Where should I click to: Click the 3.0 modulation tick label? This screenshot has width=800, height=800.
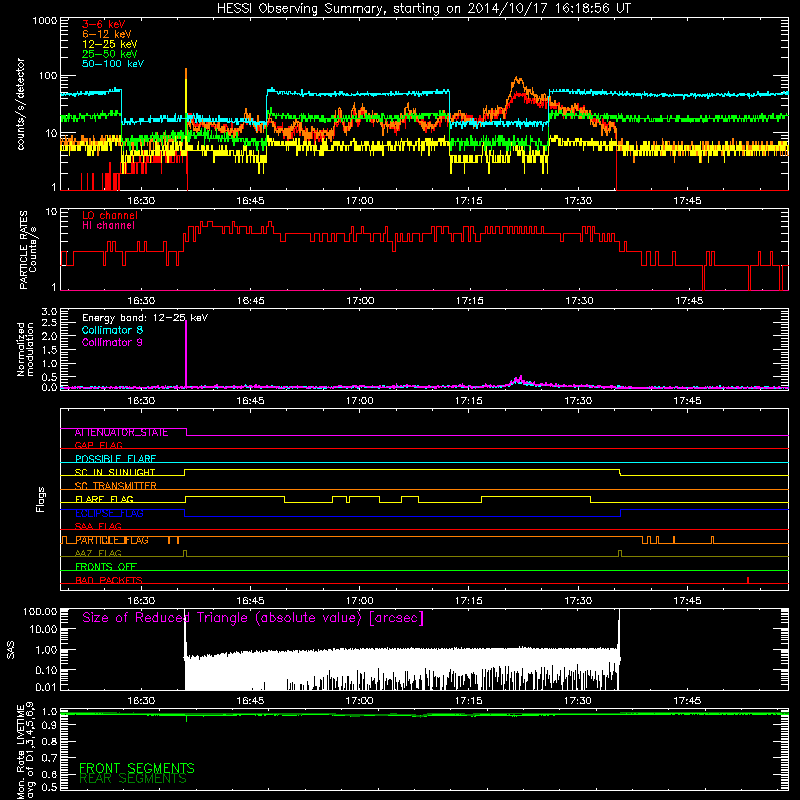coord(49,312)
